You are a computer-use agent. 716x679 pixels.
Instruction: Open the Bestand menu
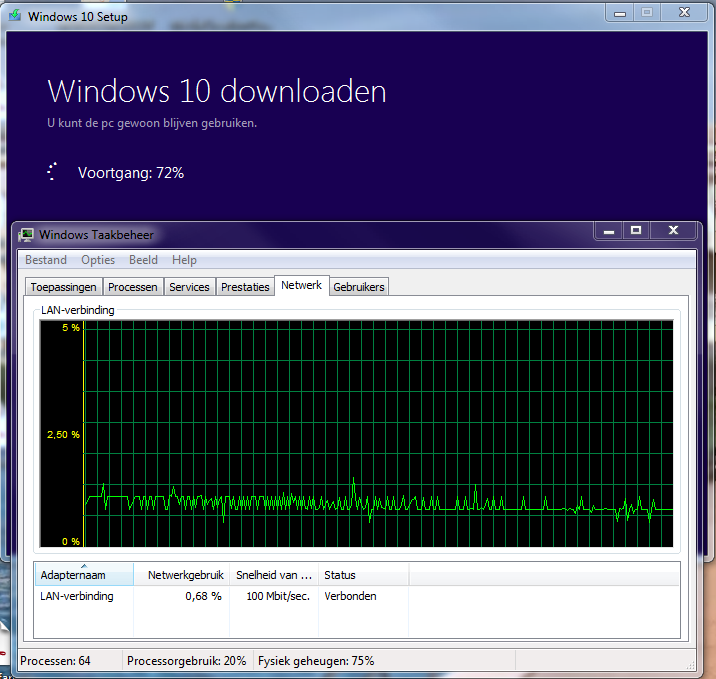pos(46,260)
